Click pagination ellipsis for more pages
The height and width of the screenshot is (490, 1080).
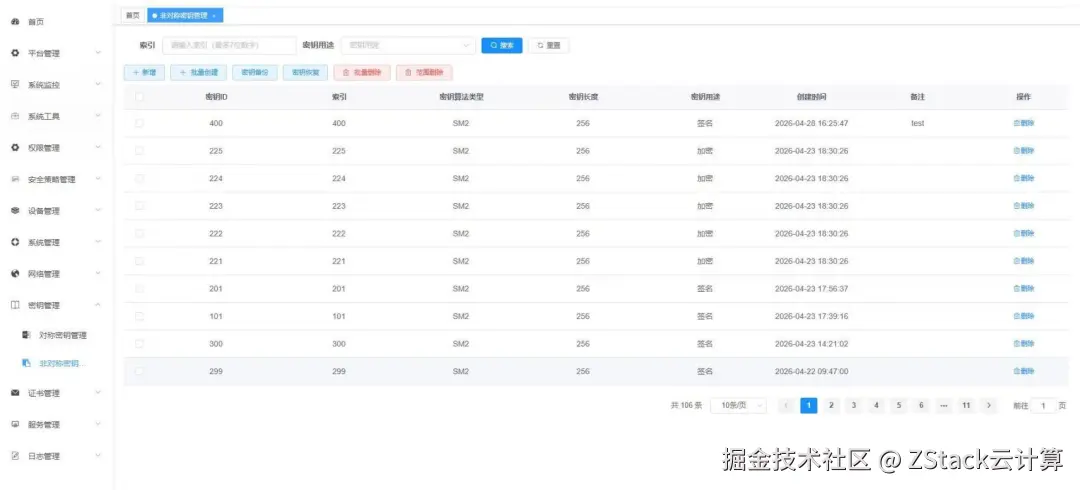[x=944, y=406]
